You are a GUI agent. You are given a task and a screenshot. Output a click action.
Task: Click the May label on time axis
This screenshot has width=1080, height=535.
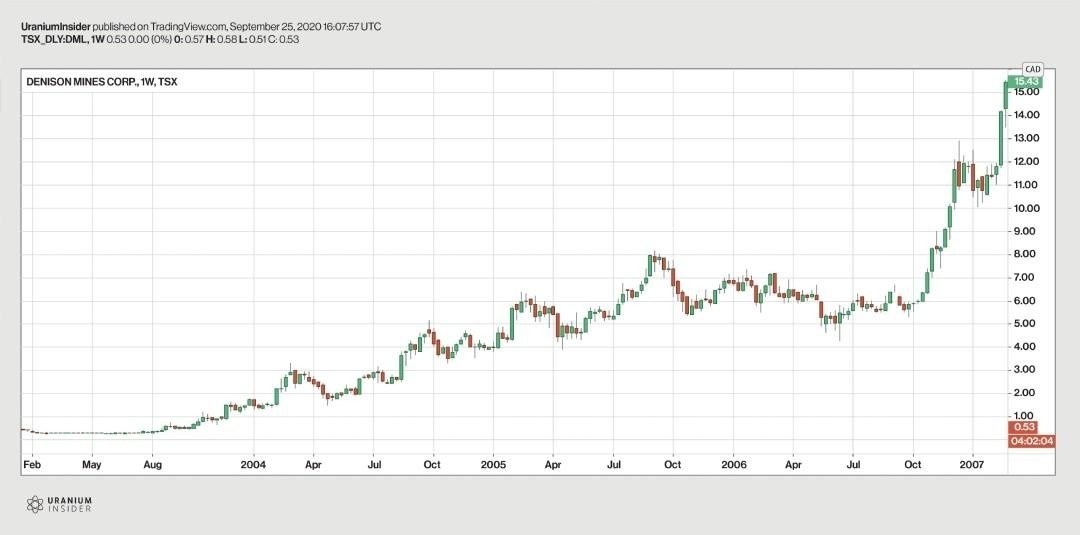[92, 465]
